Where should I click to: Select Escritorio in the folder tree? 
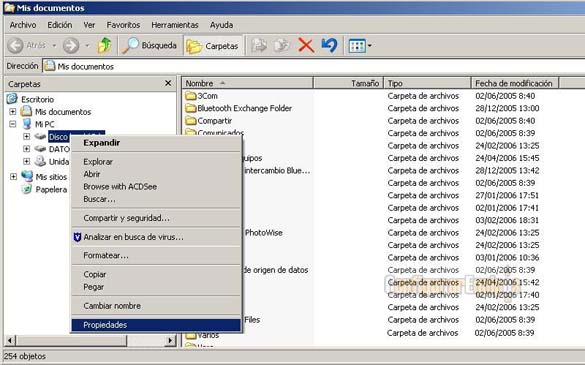tap(37, 99)
